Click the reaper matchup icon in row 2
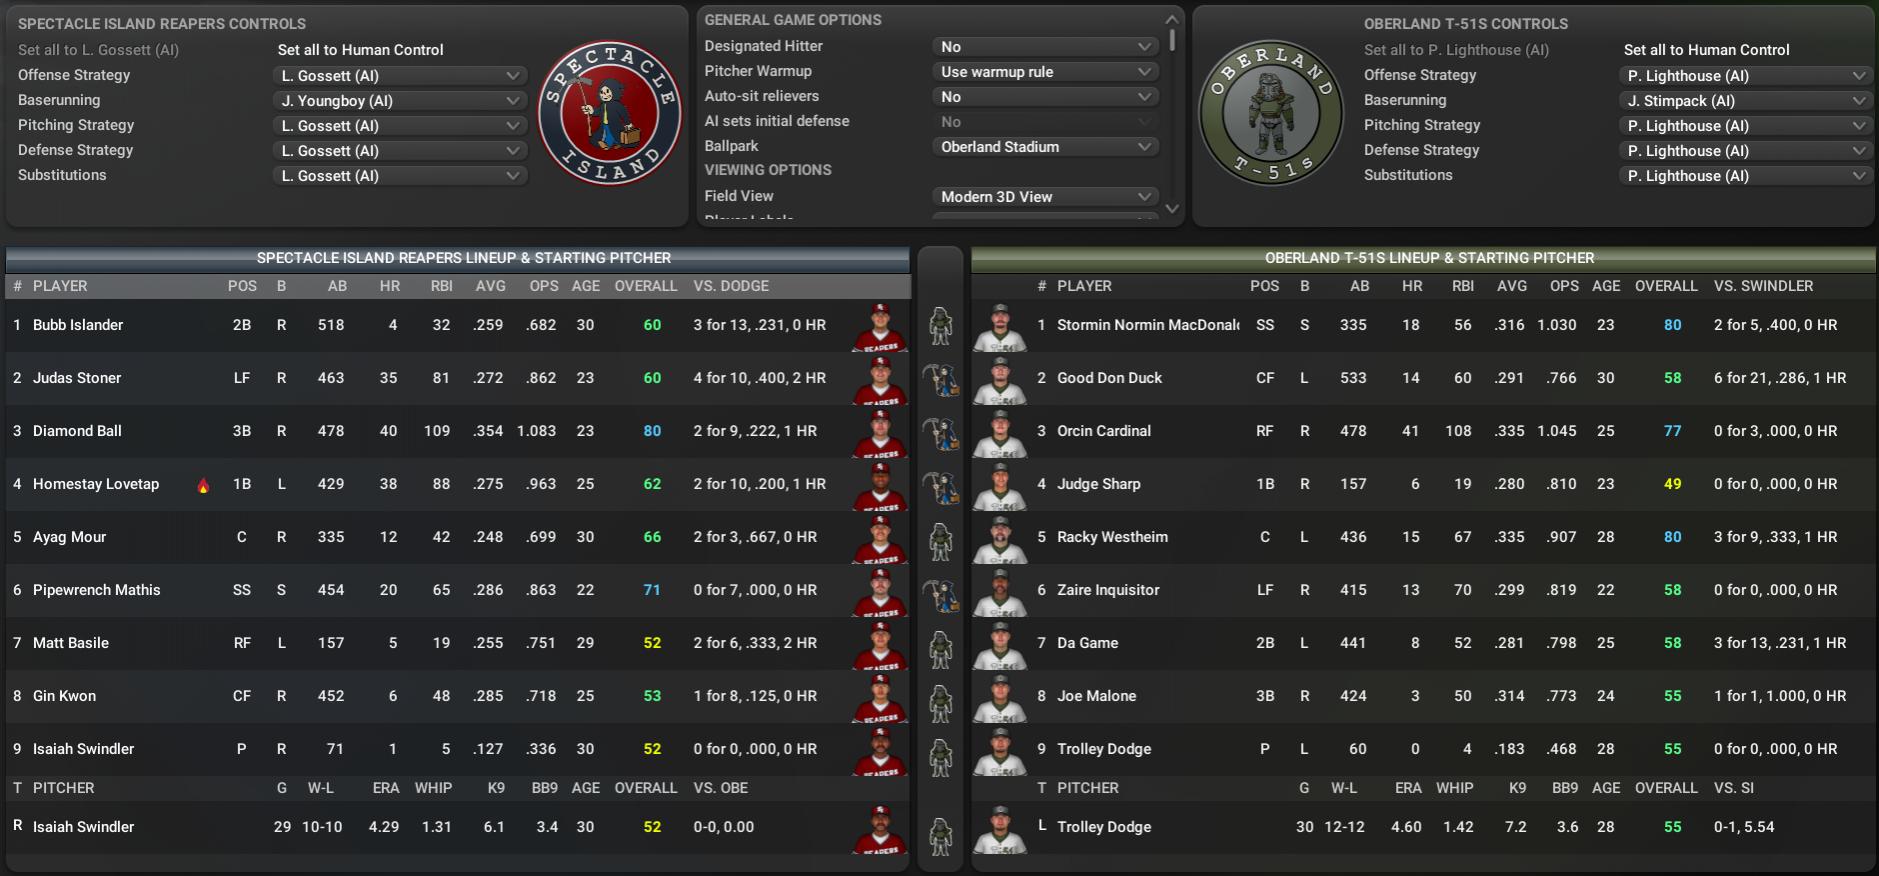Screen dimensions: 1879x876 click(x=940, y=379)
